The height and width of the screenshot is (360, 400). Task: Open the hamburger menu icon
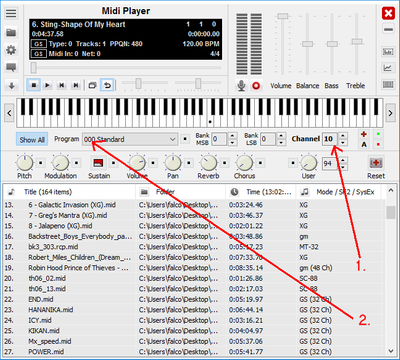click(x=11, y=13)
